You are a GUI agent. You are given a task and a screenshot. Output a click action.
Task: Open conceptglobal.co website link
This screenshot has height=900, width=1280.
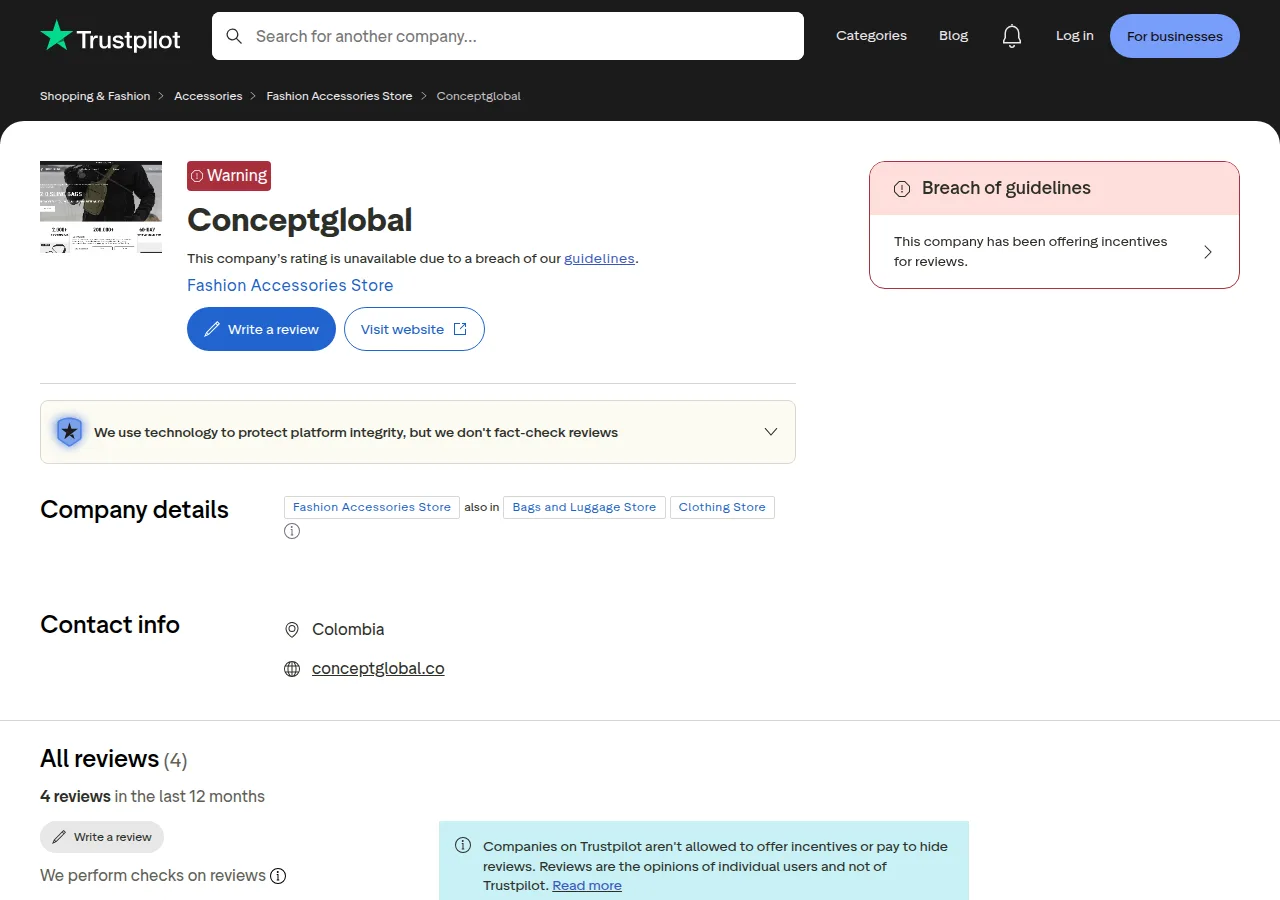[378, 669]
